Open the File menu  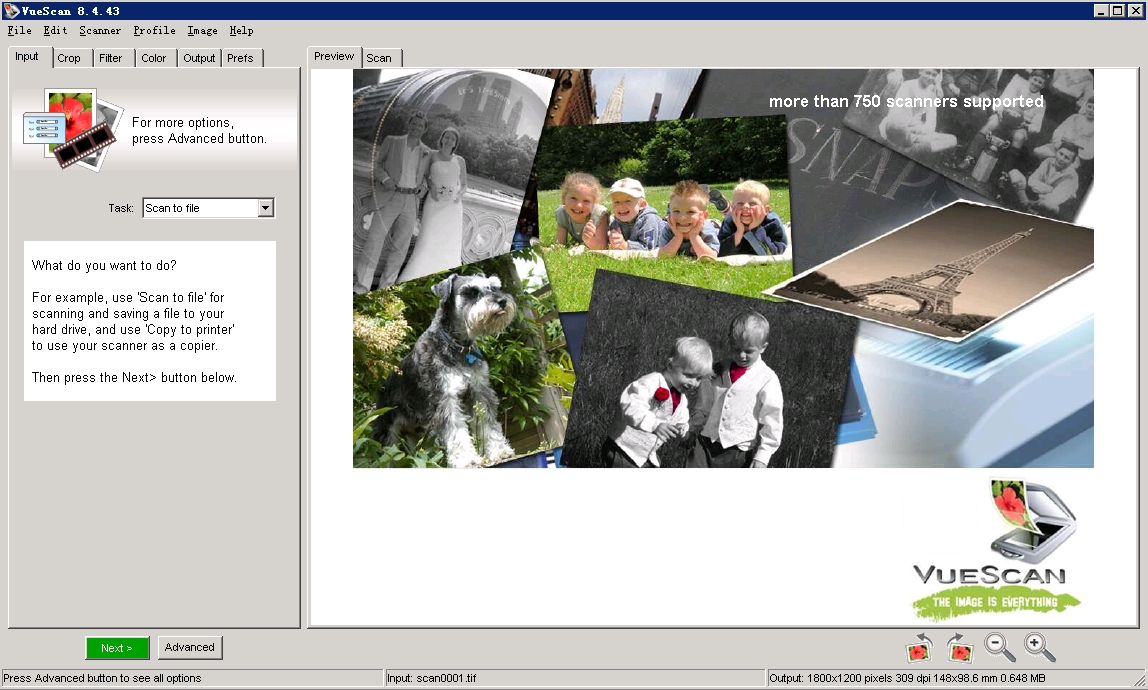click(19, 31)
